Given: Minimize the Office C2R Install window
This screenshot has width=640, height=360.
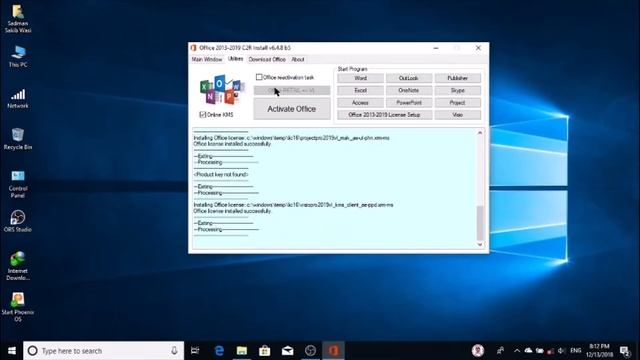Looking at the screenshot, I should 436,48.
